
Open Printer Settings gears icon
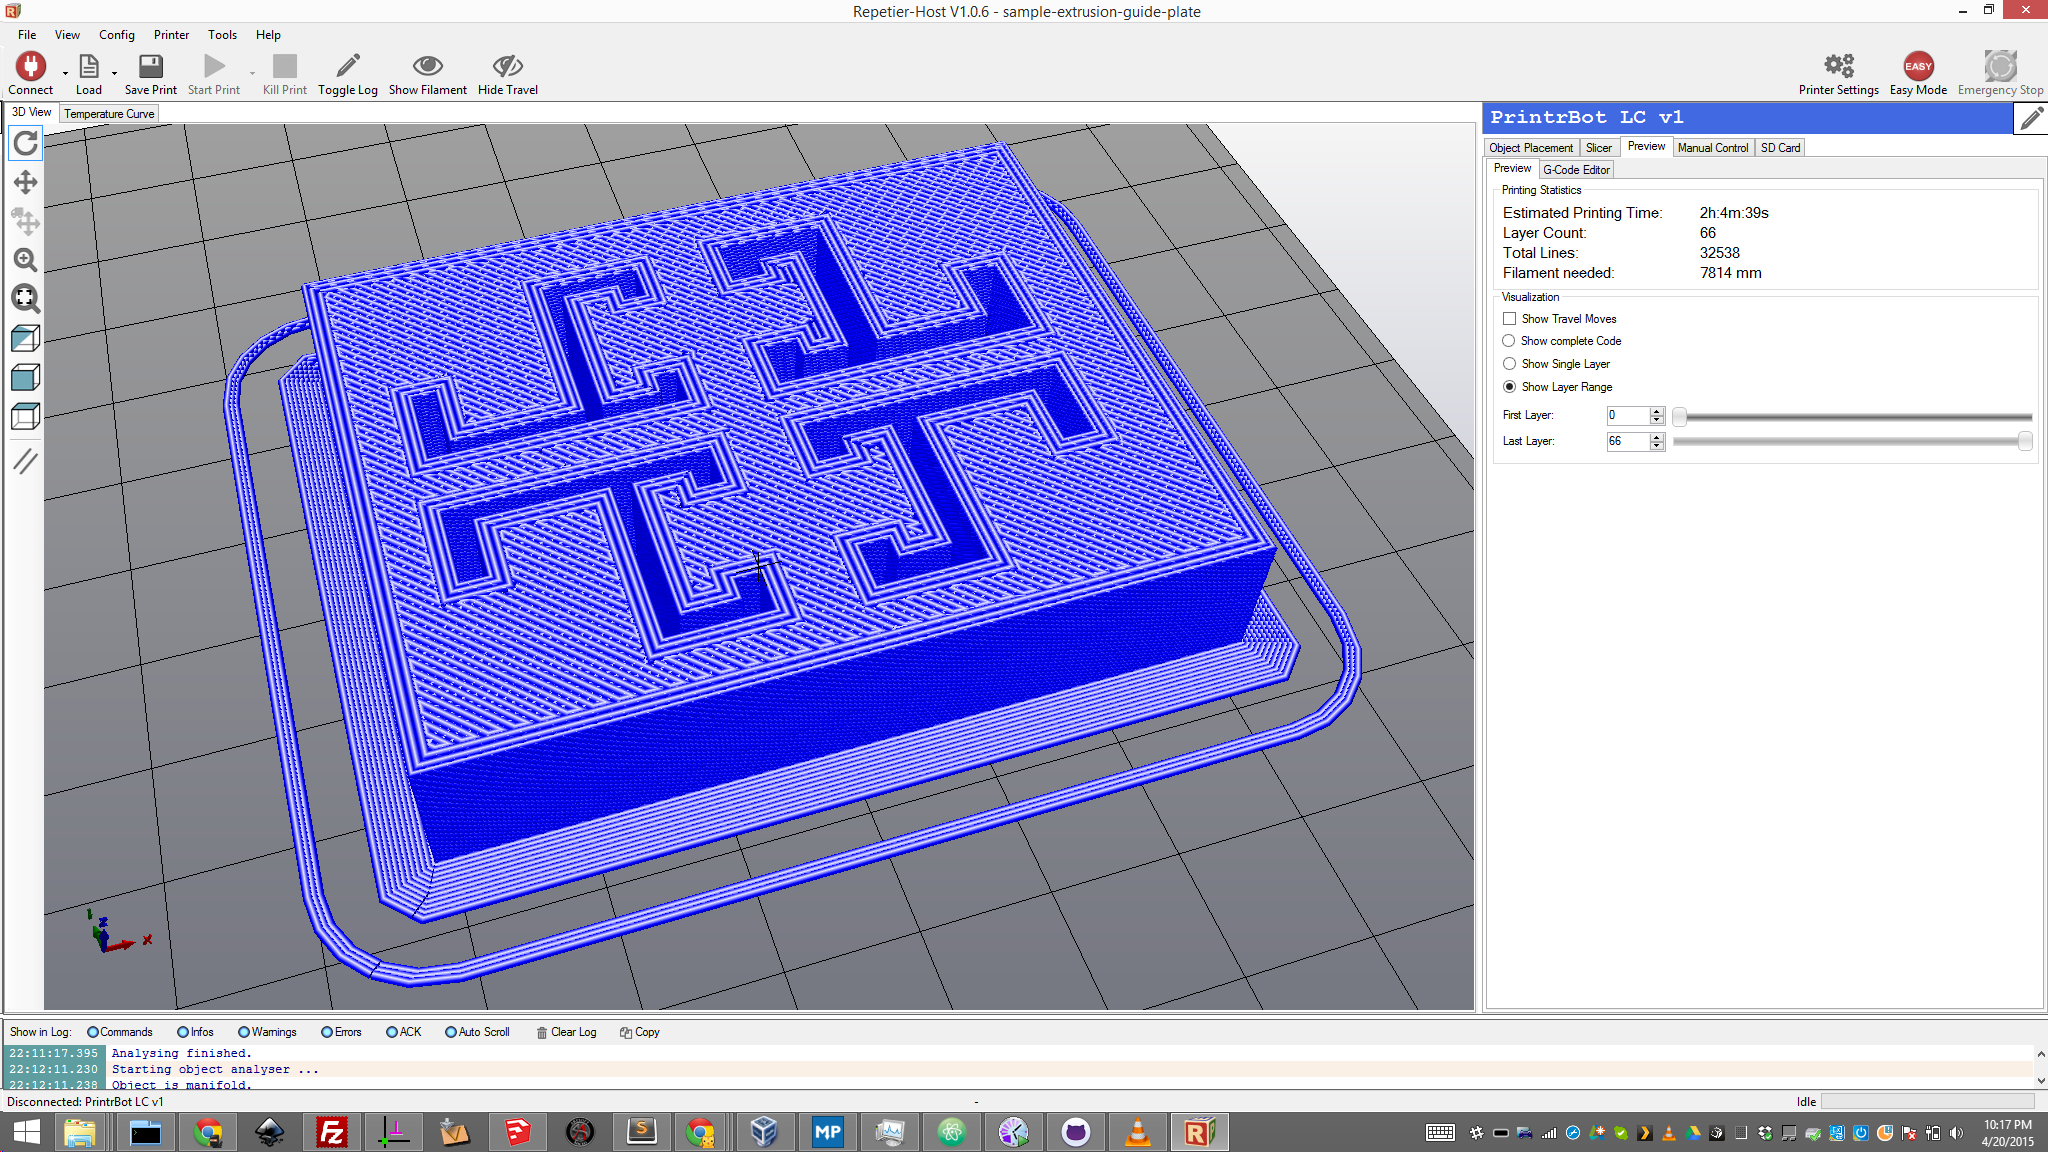click(x=1838, y=67)
